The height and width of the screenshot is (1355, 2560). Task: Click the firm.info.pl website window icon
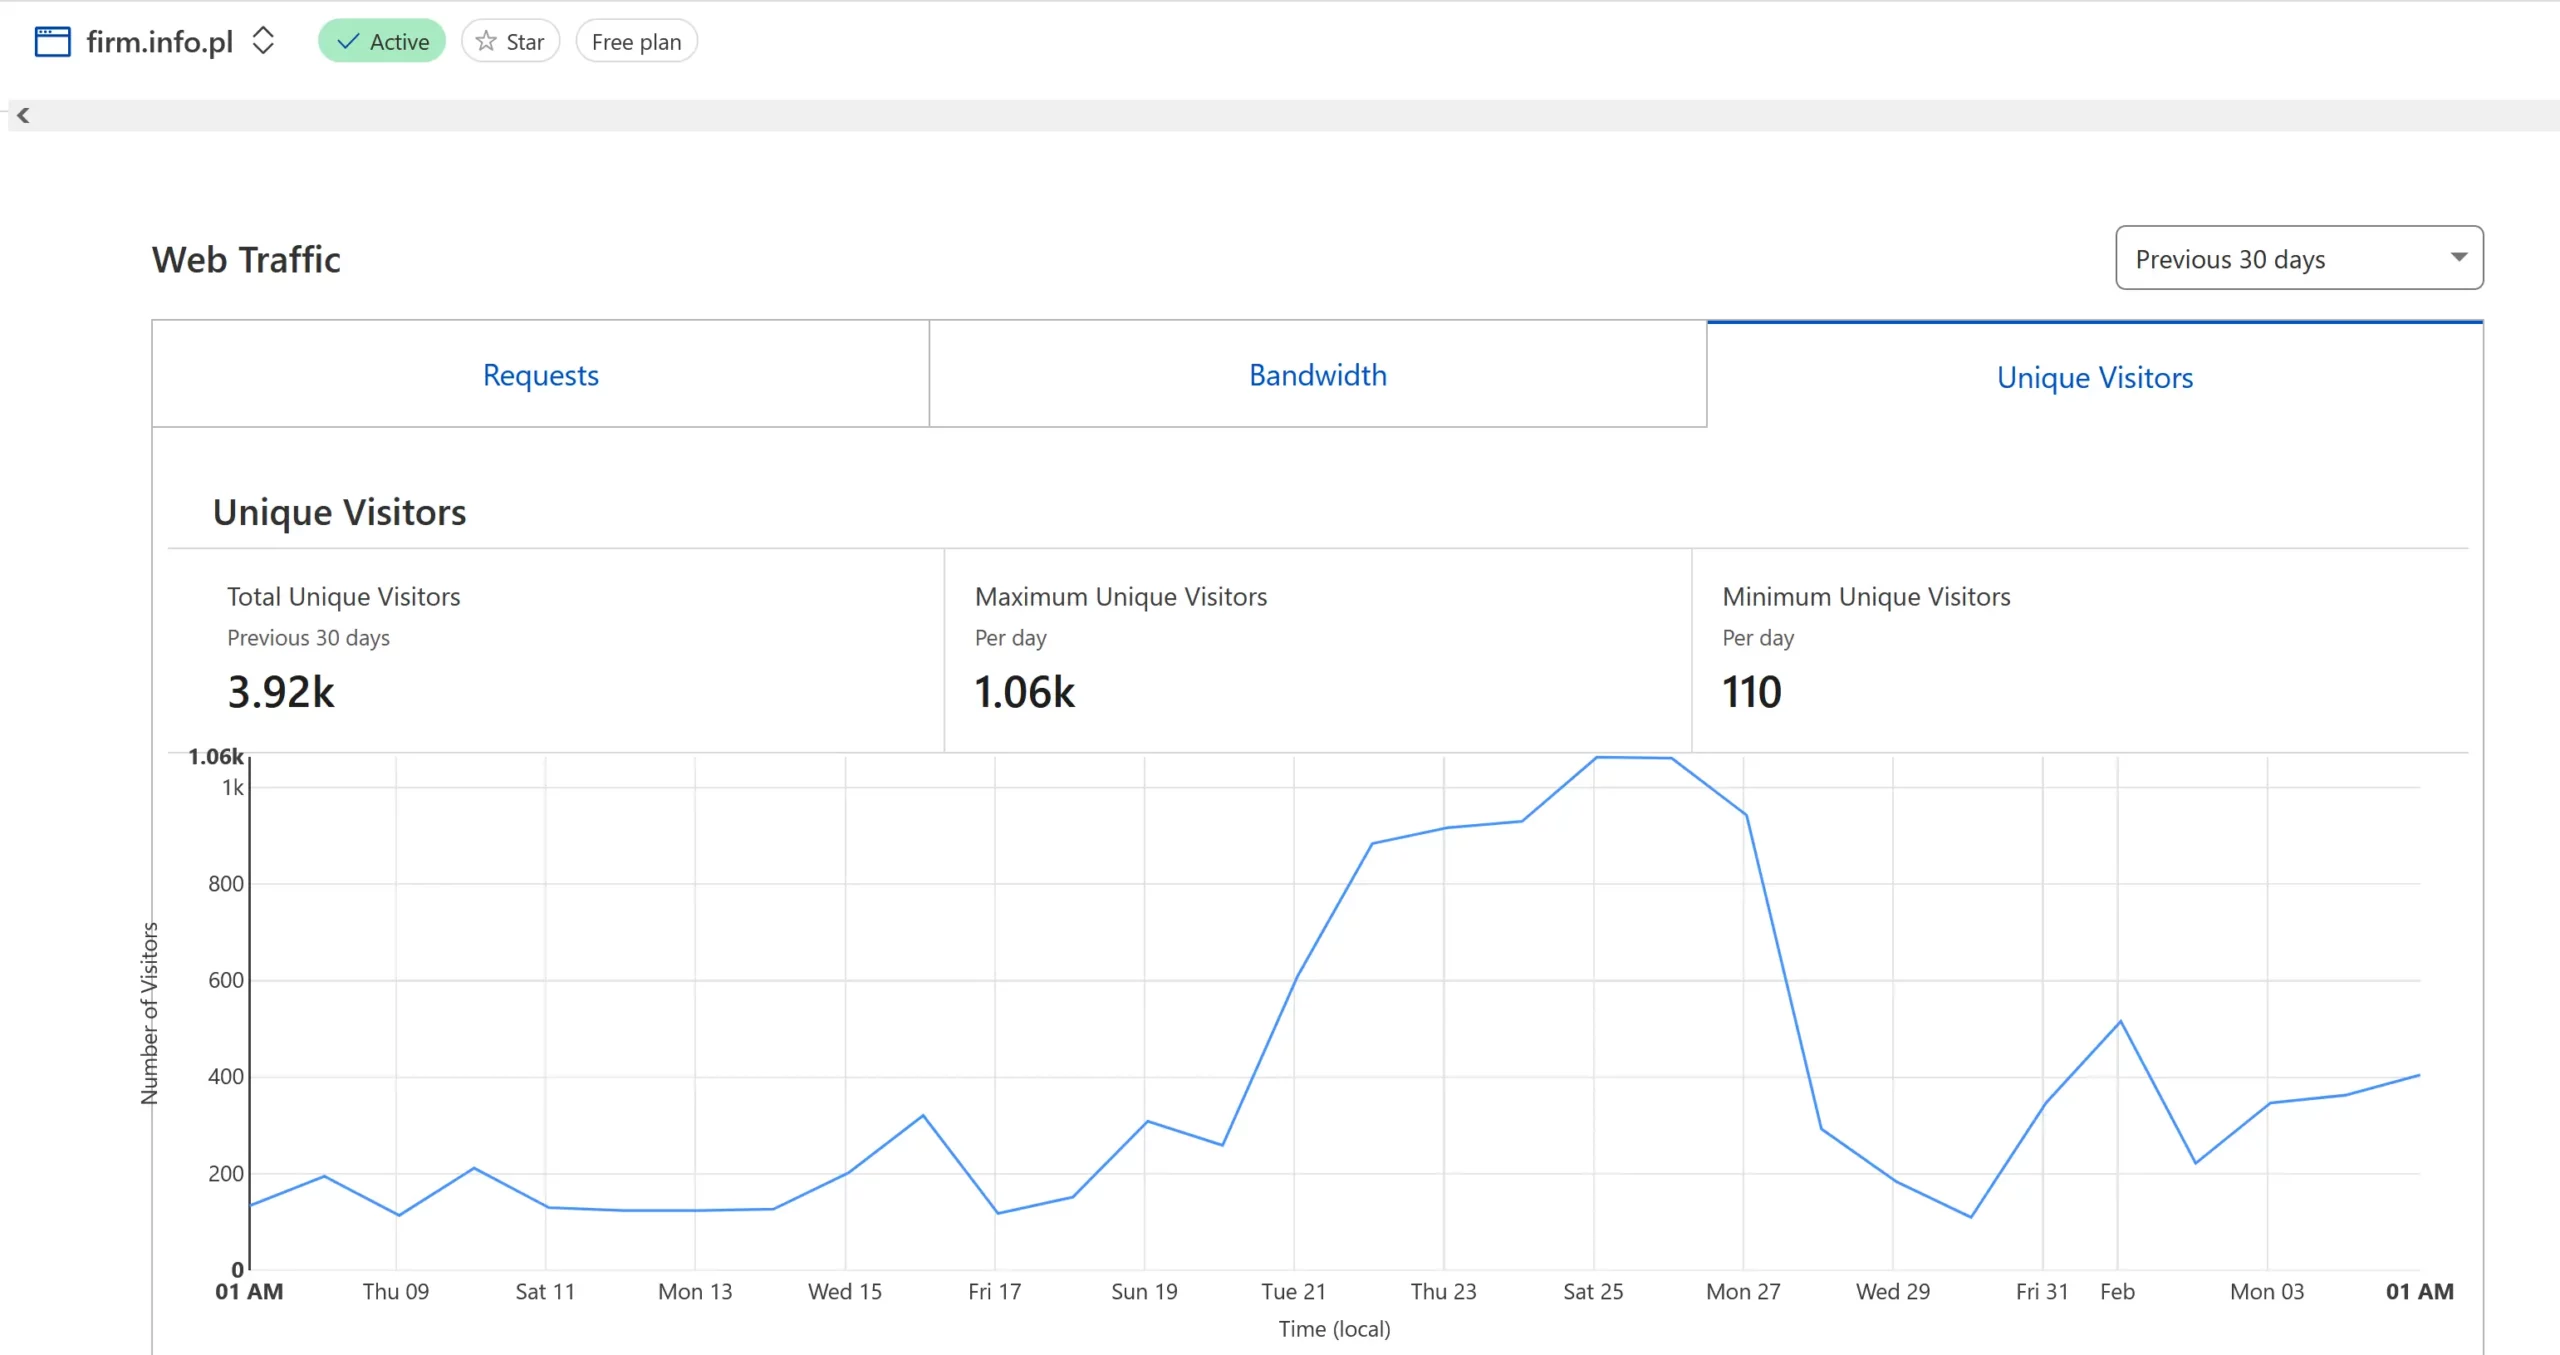click(52, 41)
